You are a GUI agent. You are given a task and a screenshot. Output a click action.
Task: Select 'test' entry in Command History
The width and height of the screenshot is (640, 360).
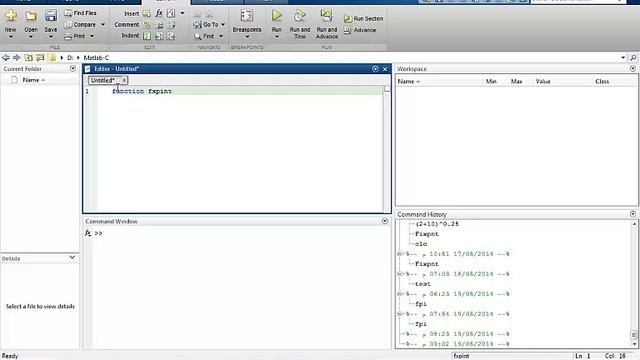[x=422, y=284]
